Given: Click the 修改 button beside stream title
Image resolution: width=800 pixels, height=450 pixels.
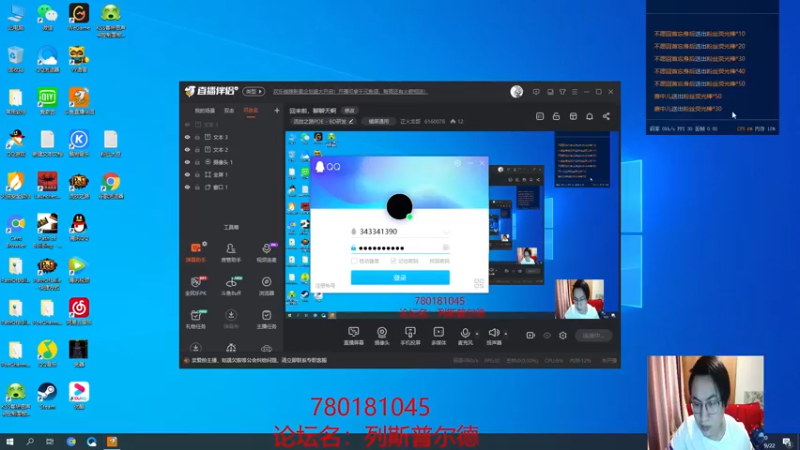Looking at the screenshot, I should click(349, 111).
